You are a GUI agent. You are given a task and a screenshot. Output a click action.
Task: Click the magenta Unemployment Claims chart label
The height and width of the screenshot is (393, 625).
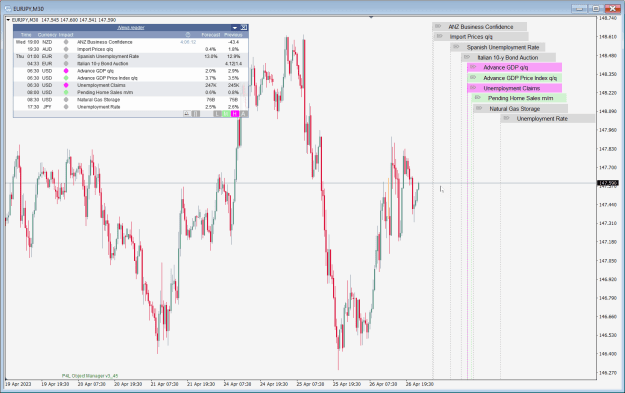515,88
